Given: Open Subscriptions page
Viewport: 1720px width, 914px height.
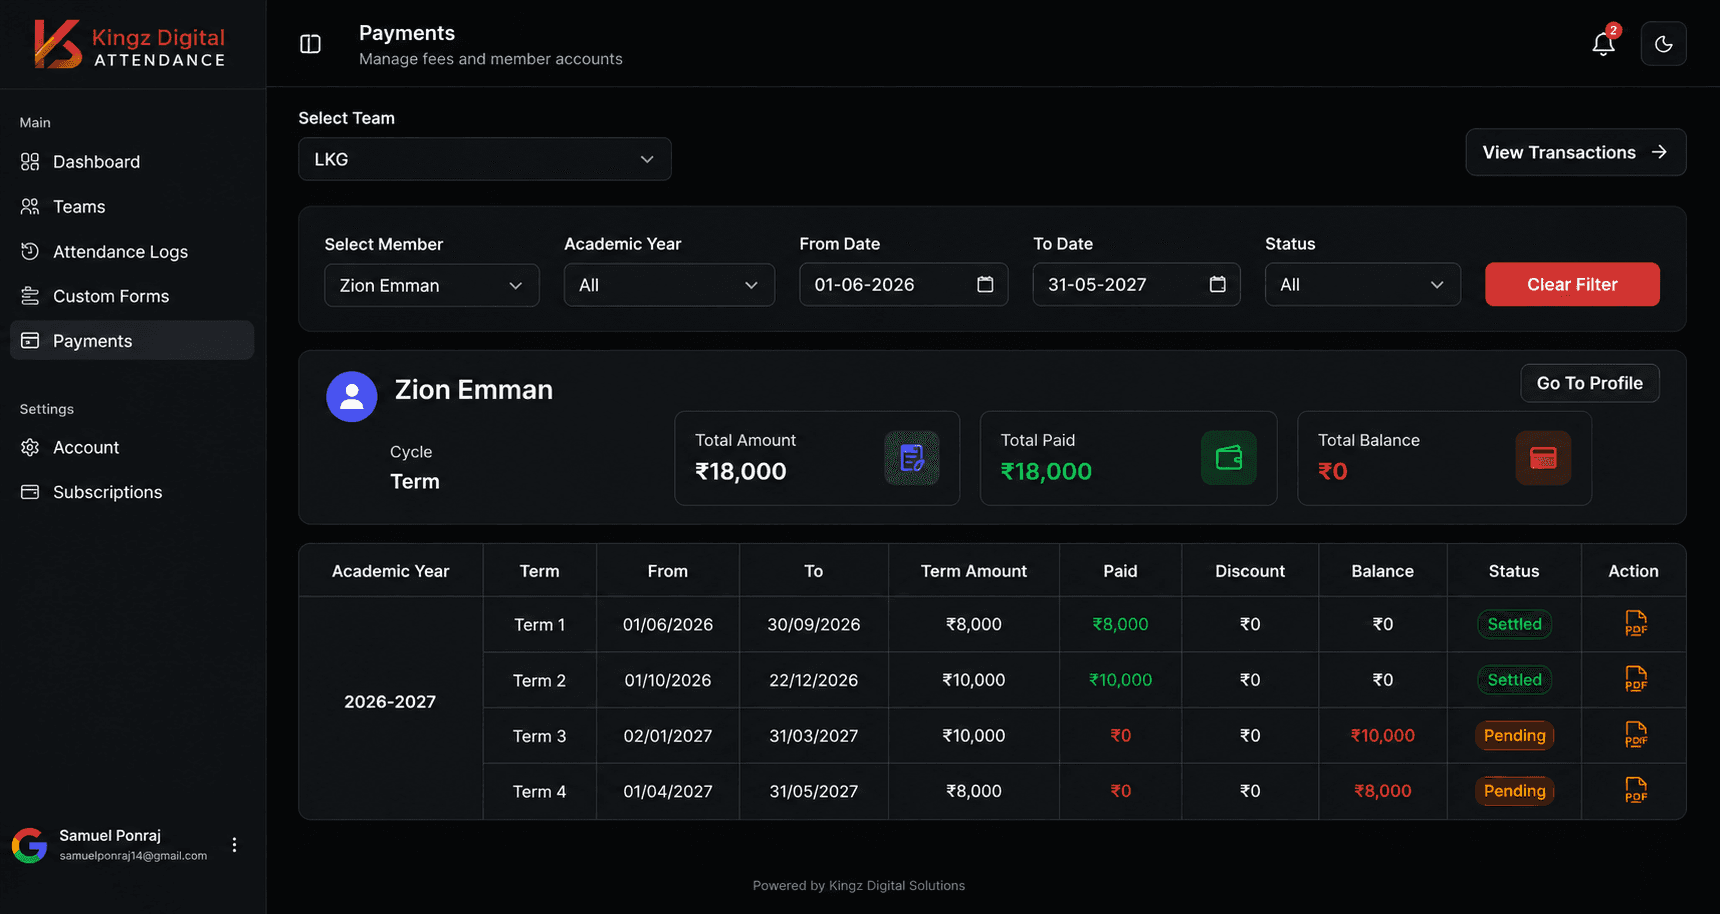Looking at the screenshot, I should [132, 492].
